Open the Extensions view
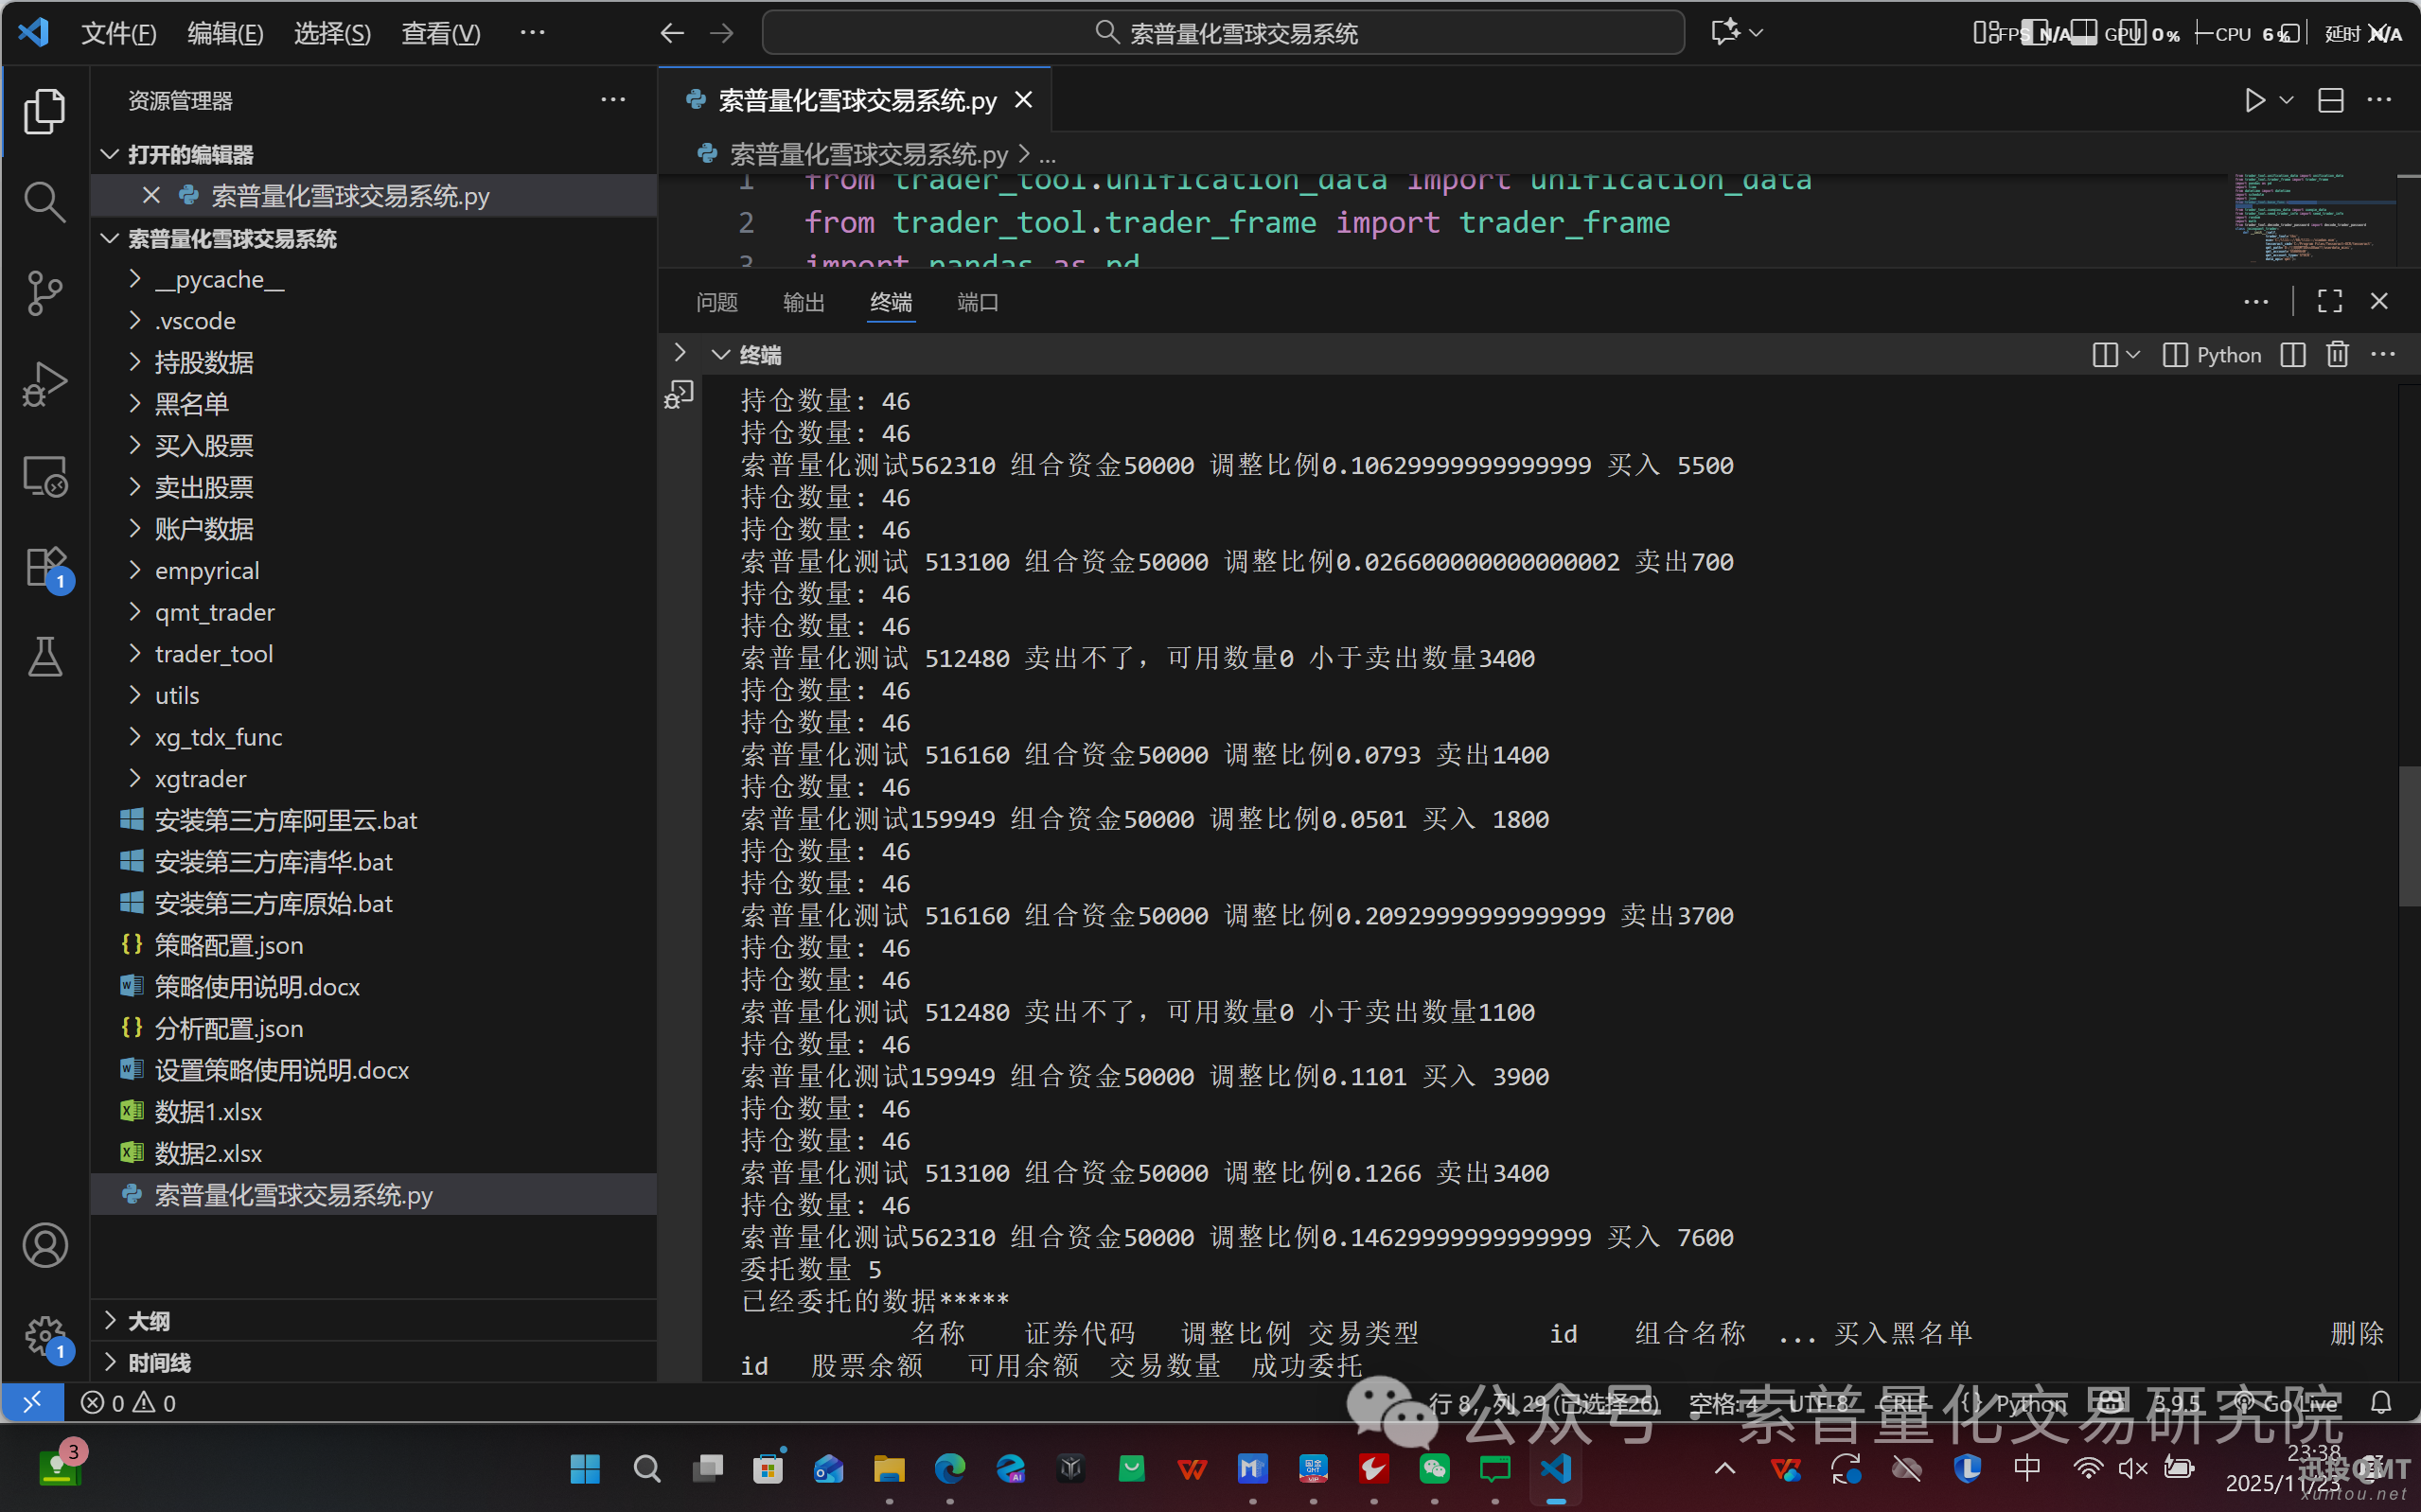This screenshot has height=1512, width=2421. pos(44,568)
